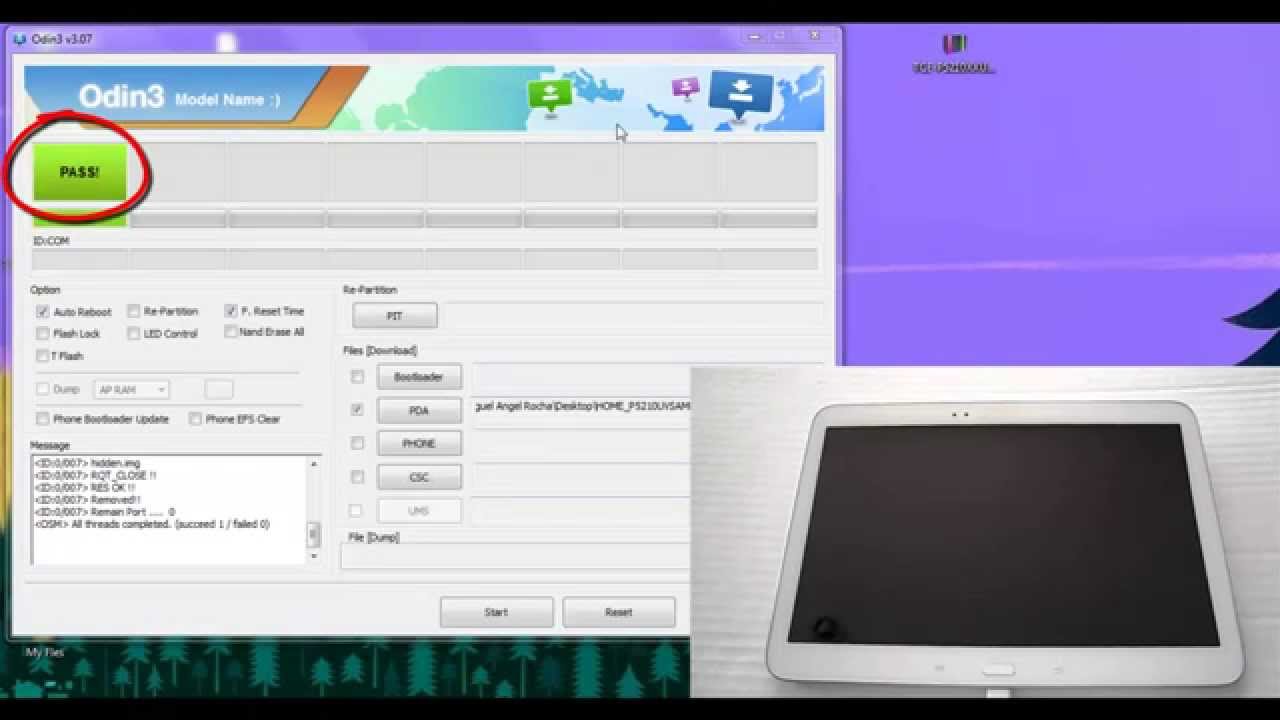Click the PIT button
The image size is (1280, 720).
pos(395,316)
